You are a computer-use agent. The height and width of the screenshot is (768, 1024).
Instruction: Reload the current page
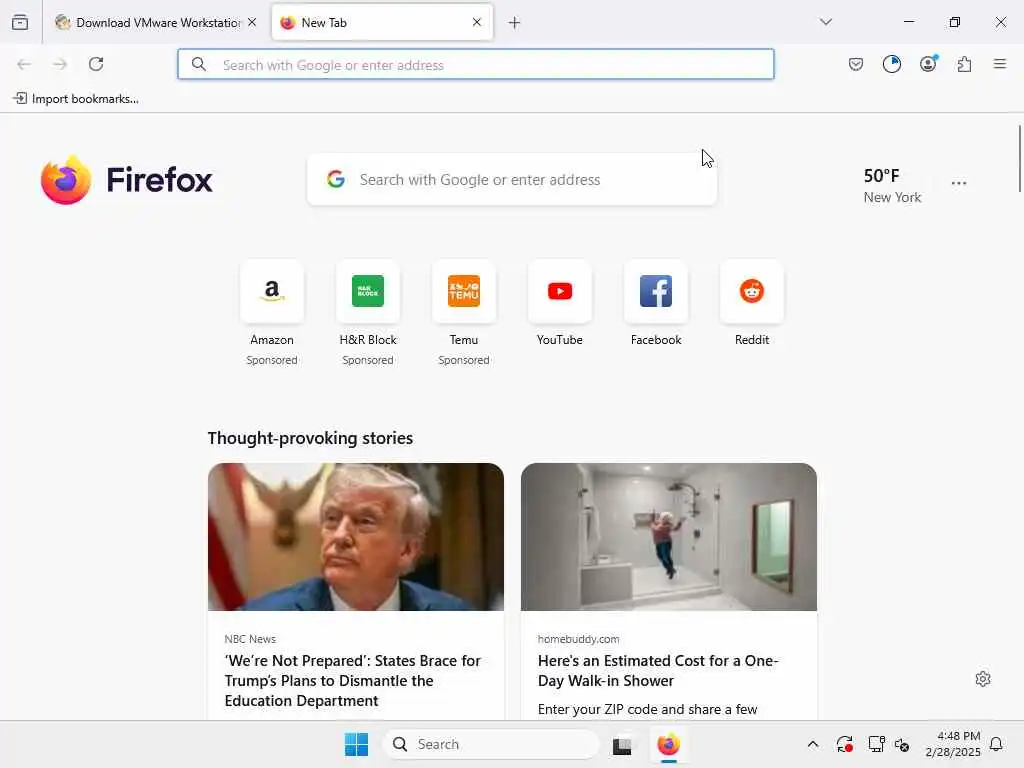(x=96, y=64)
